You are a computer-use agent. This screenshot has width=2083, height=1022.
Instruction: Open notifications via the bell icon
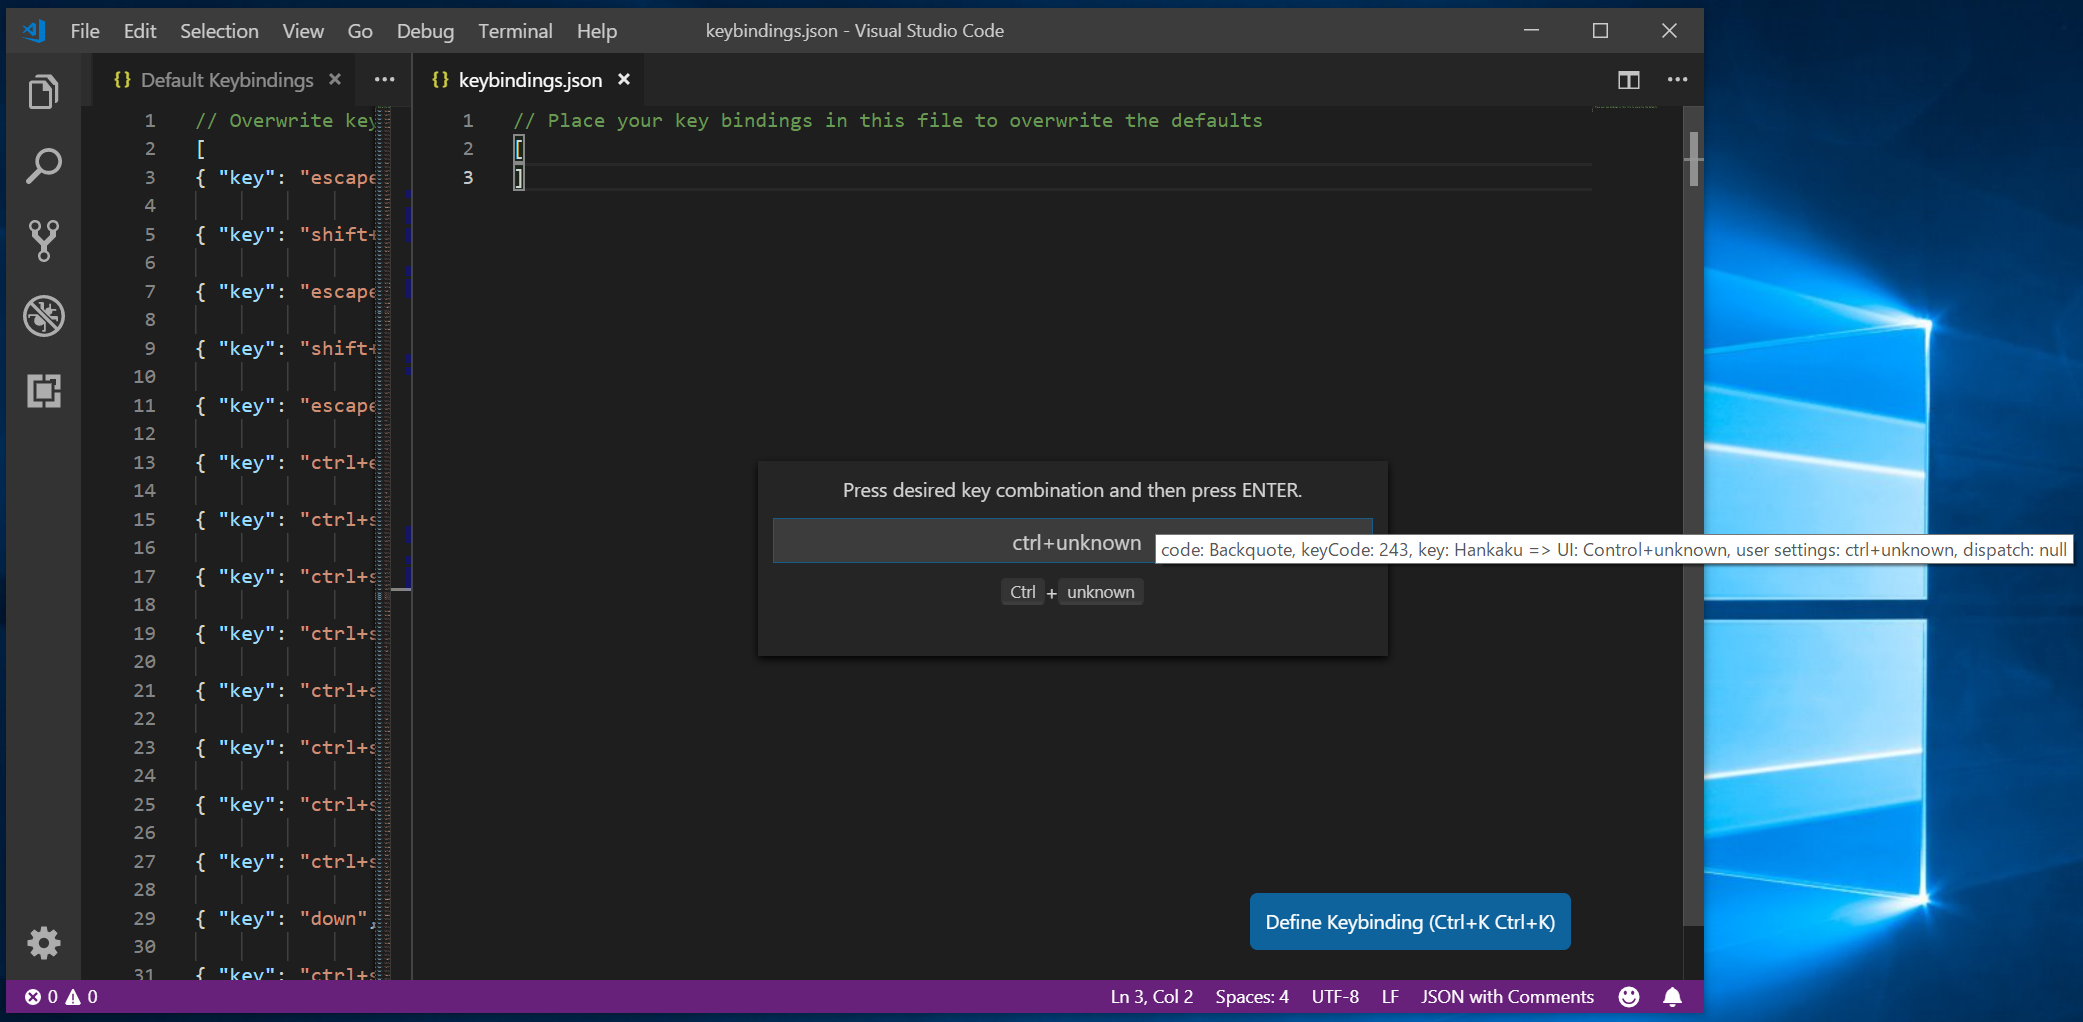1673,996
